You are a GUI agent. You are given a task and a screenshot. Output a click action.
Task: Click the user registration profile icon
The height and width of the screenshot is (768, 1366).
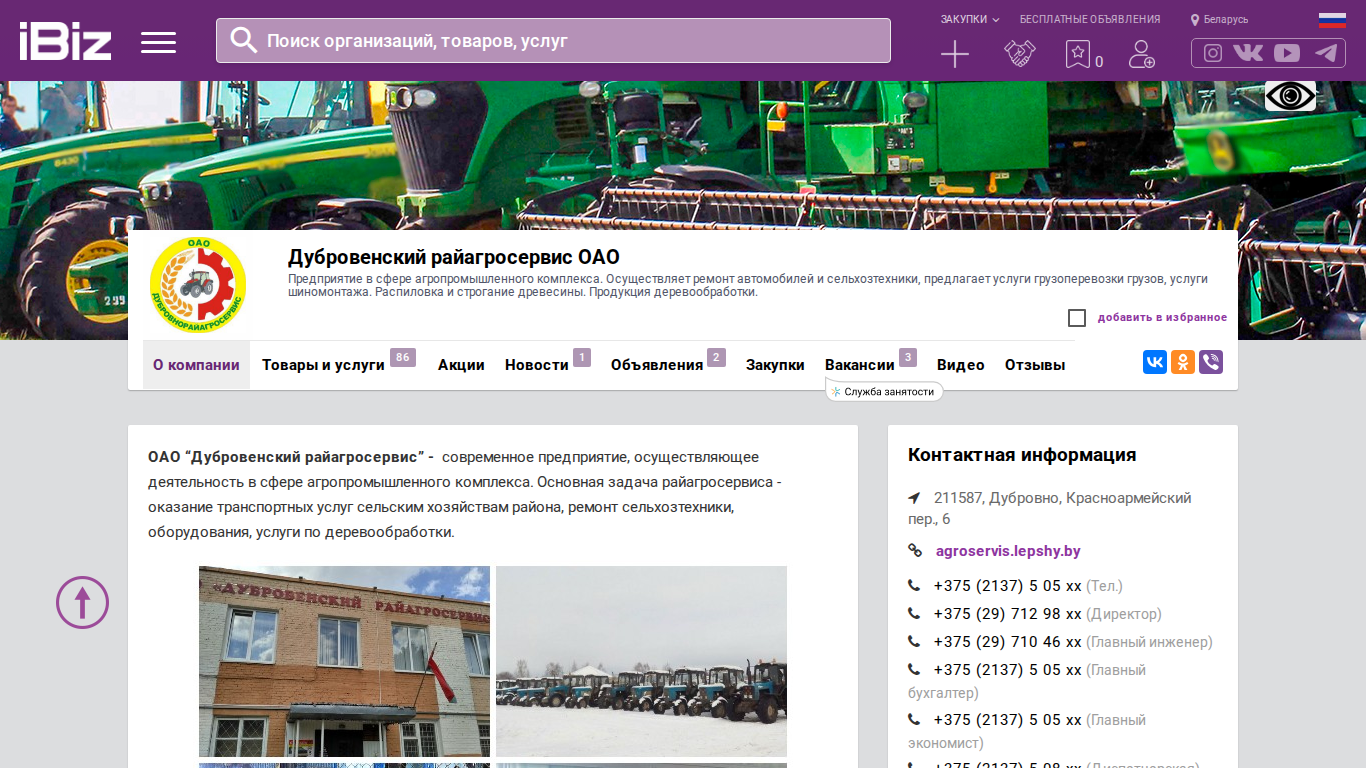coord(1141,54)
